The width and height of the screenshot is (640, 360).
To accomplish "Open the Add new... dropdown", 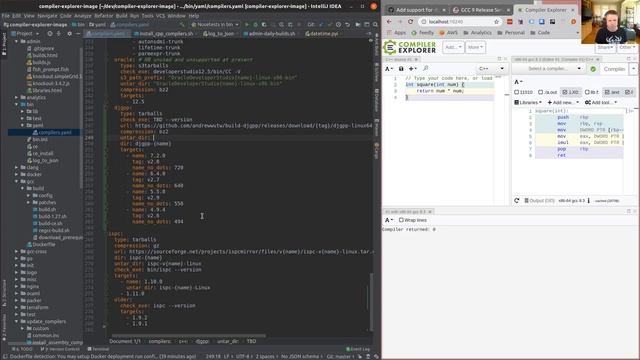I will coord(563,102).
